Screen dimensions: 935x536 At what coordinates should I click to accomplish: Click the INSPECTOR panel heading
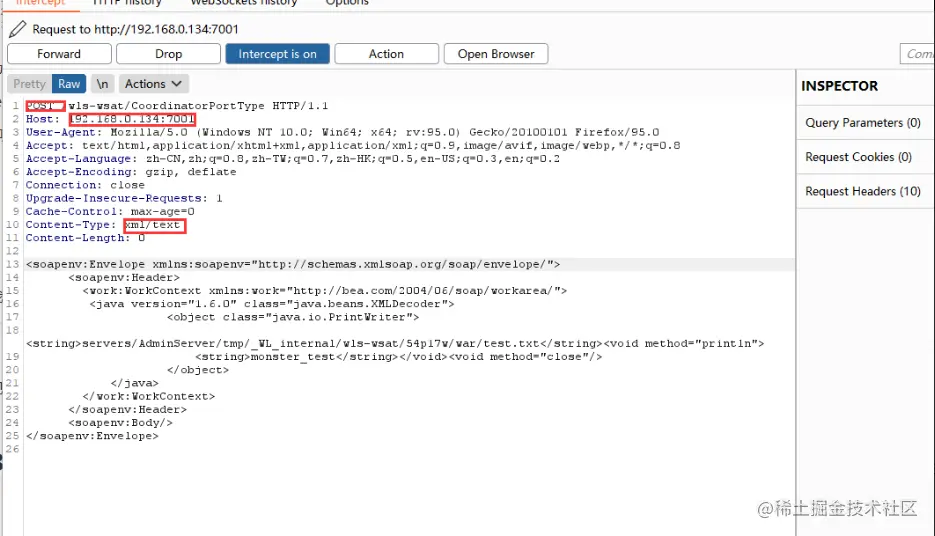point(840,86)
